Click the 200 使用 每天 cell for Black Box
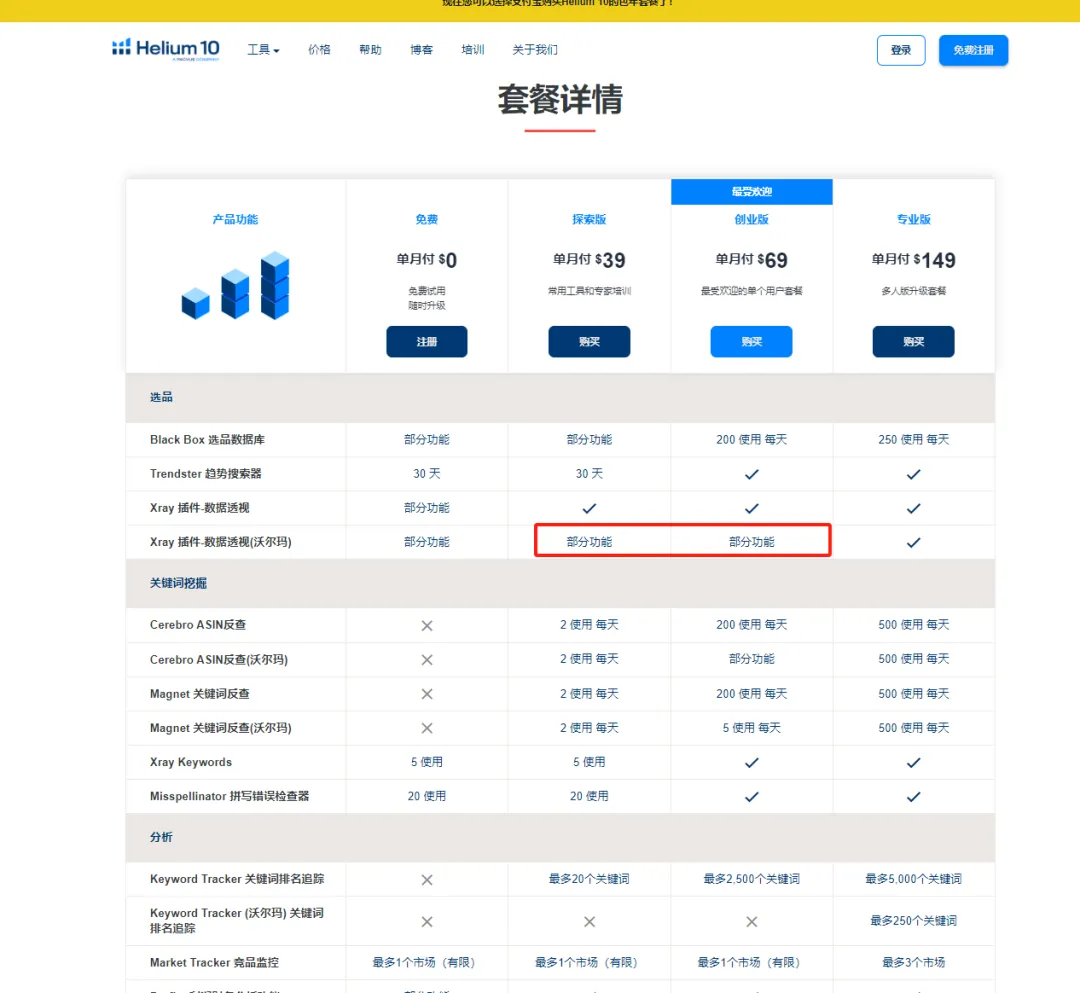Screen dimensions: 1080x993 point(751,439)
